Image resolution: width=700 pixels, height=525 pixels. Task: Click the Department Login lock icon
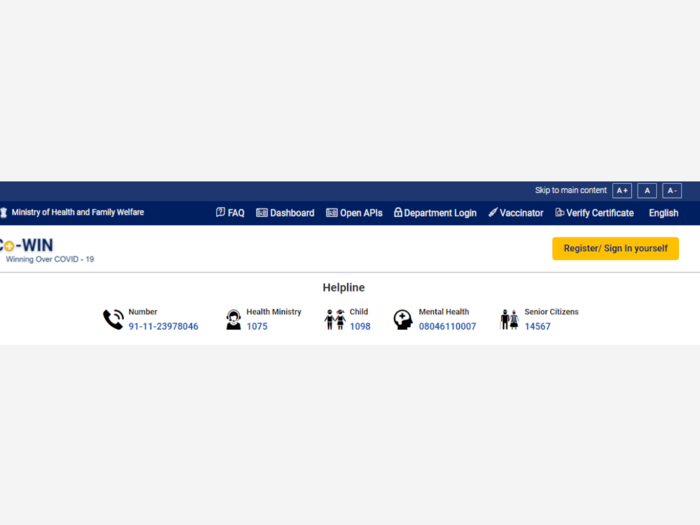coord(398,212)
